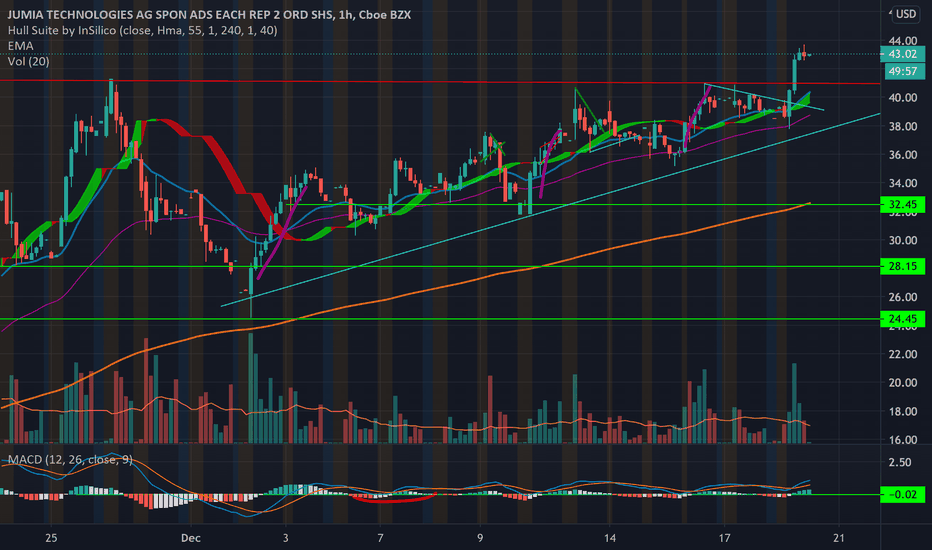Click the MACD 2.50 axis label
932x550 pixels.
tap(901, 463)
